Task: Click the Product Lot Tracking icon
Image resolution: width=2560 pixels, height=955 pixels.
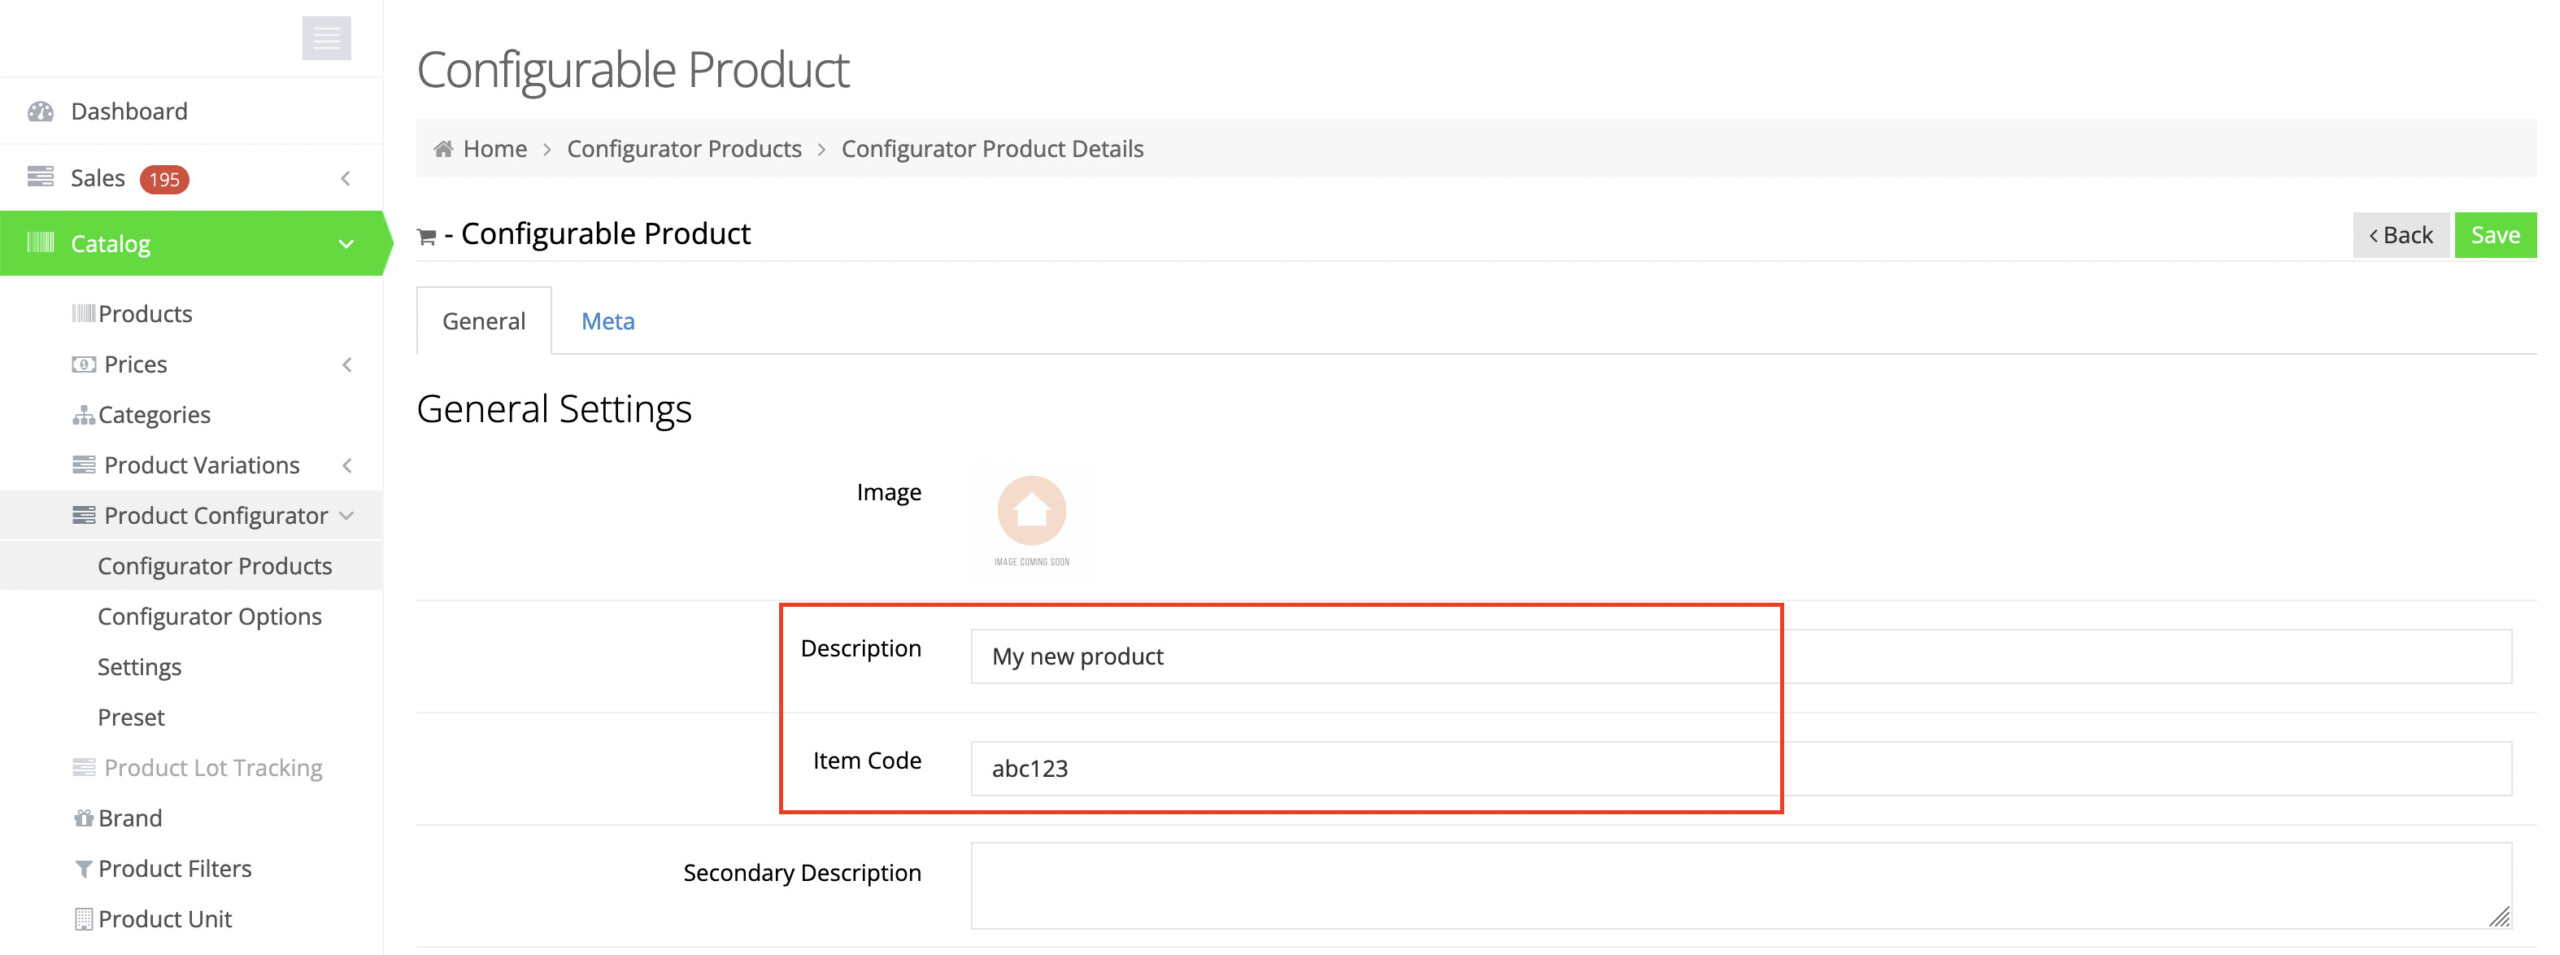Action: click(x=84, y=767)
